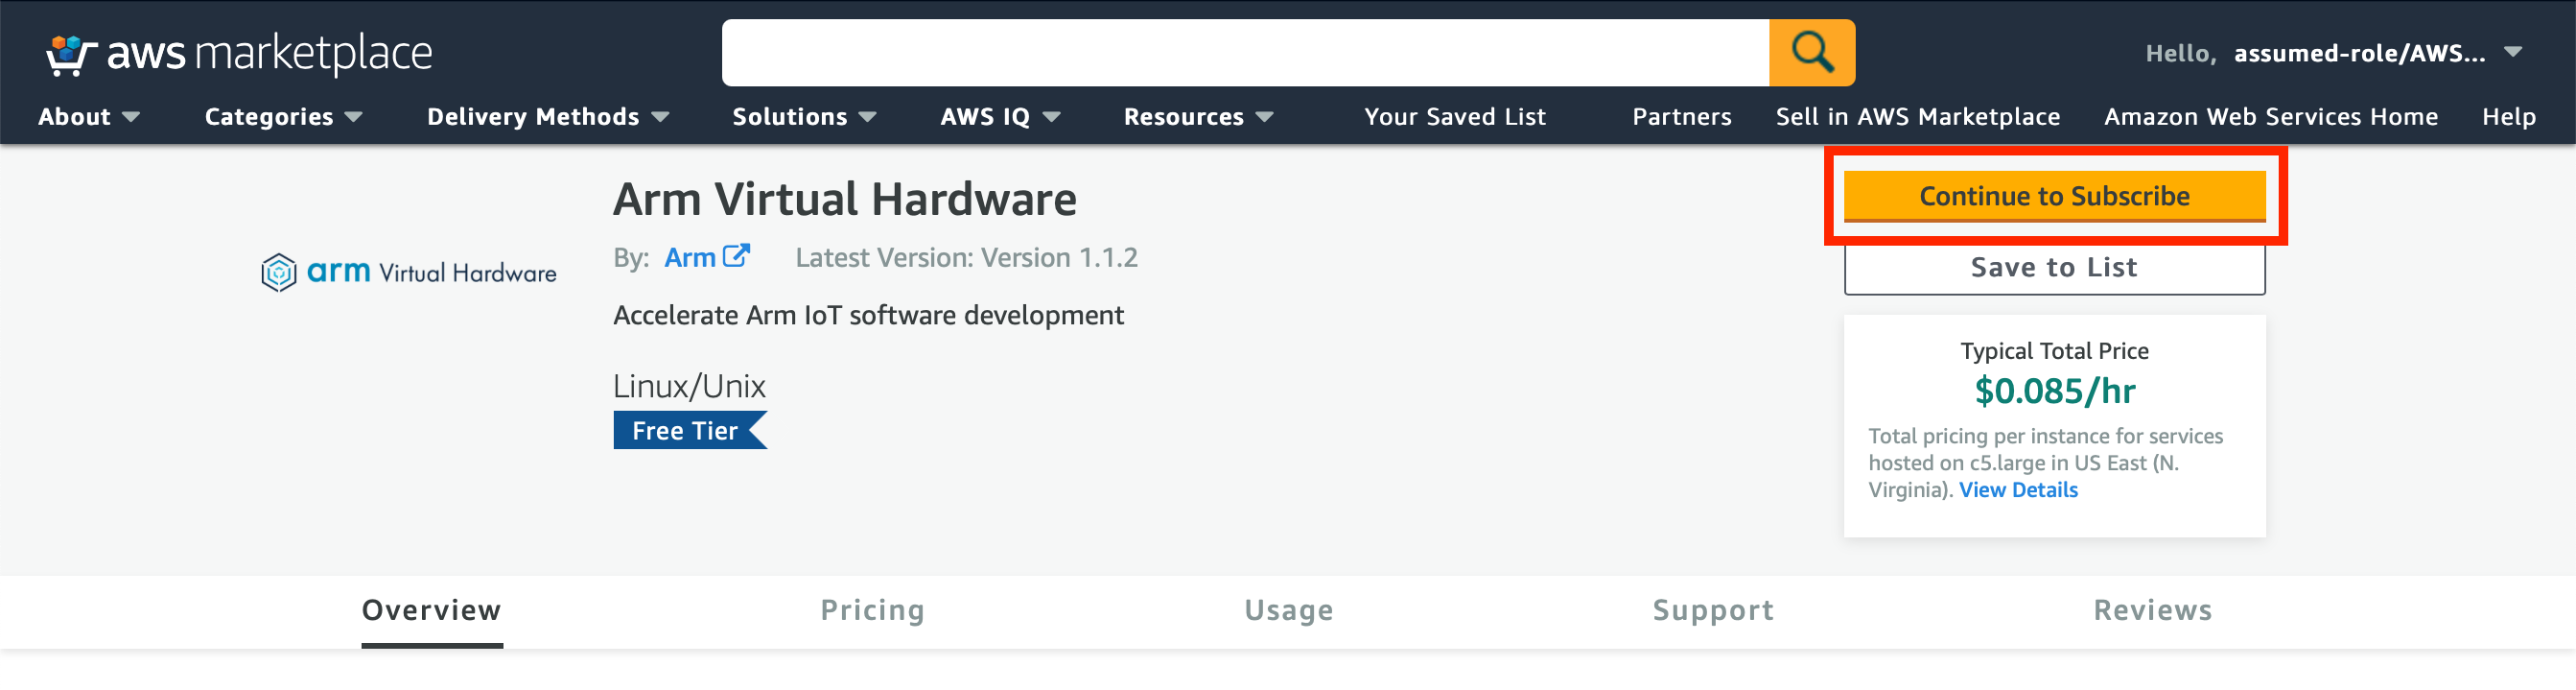
Task: Click the 'Accelerate Arm IoT software development' text
Action: (x=868, y=315)
